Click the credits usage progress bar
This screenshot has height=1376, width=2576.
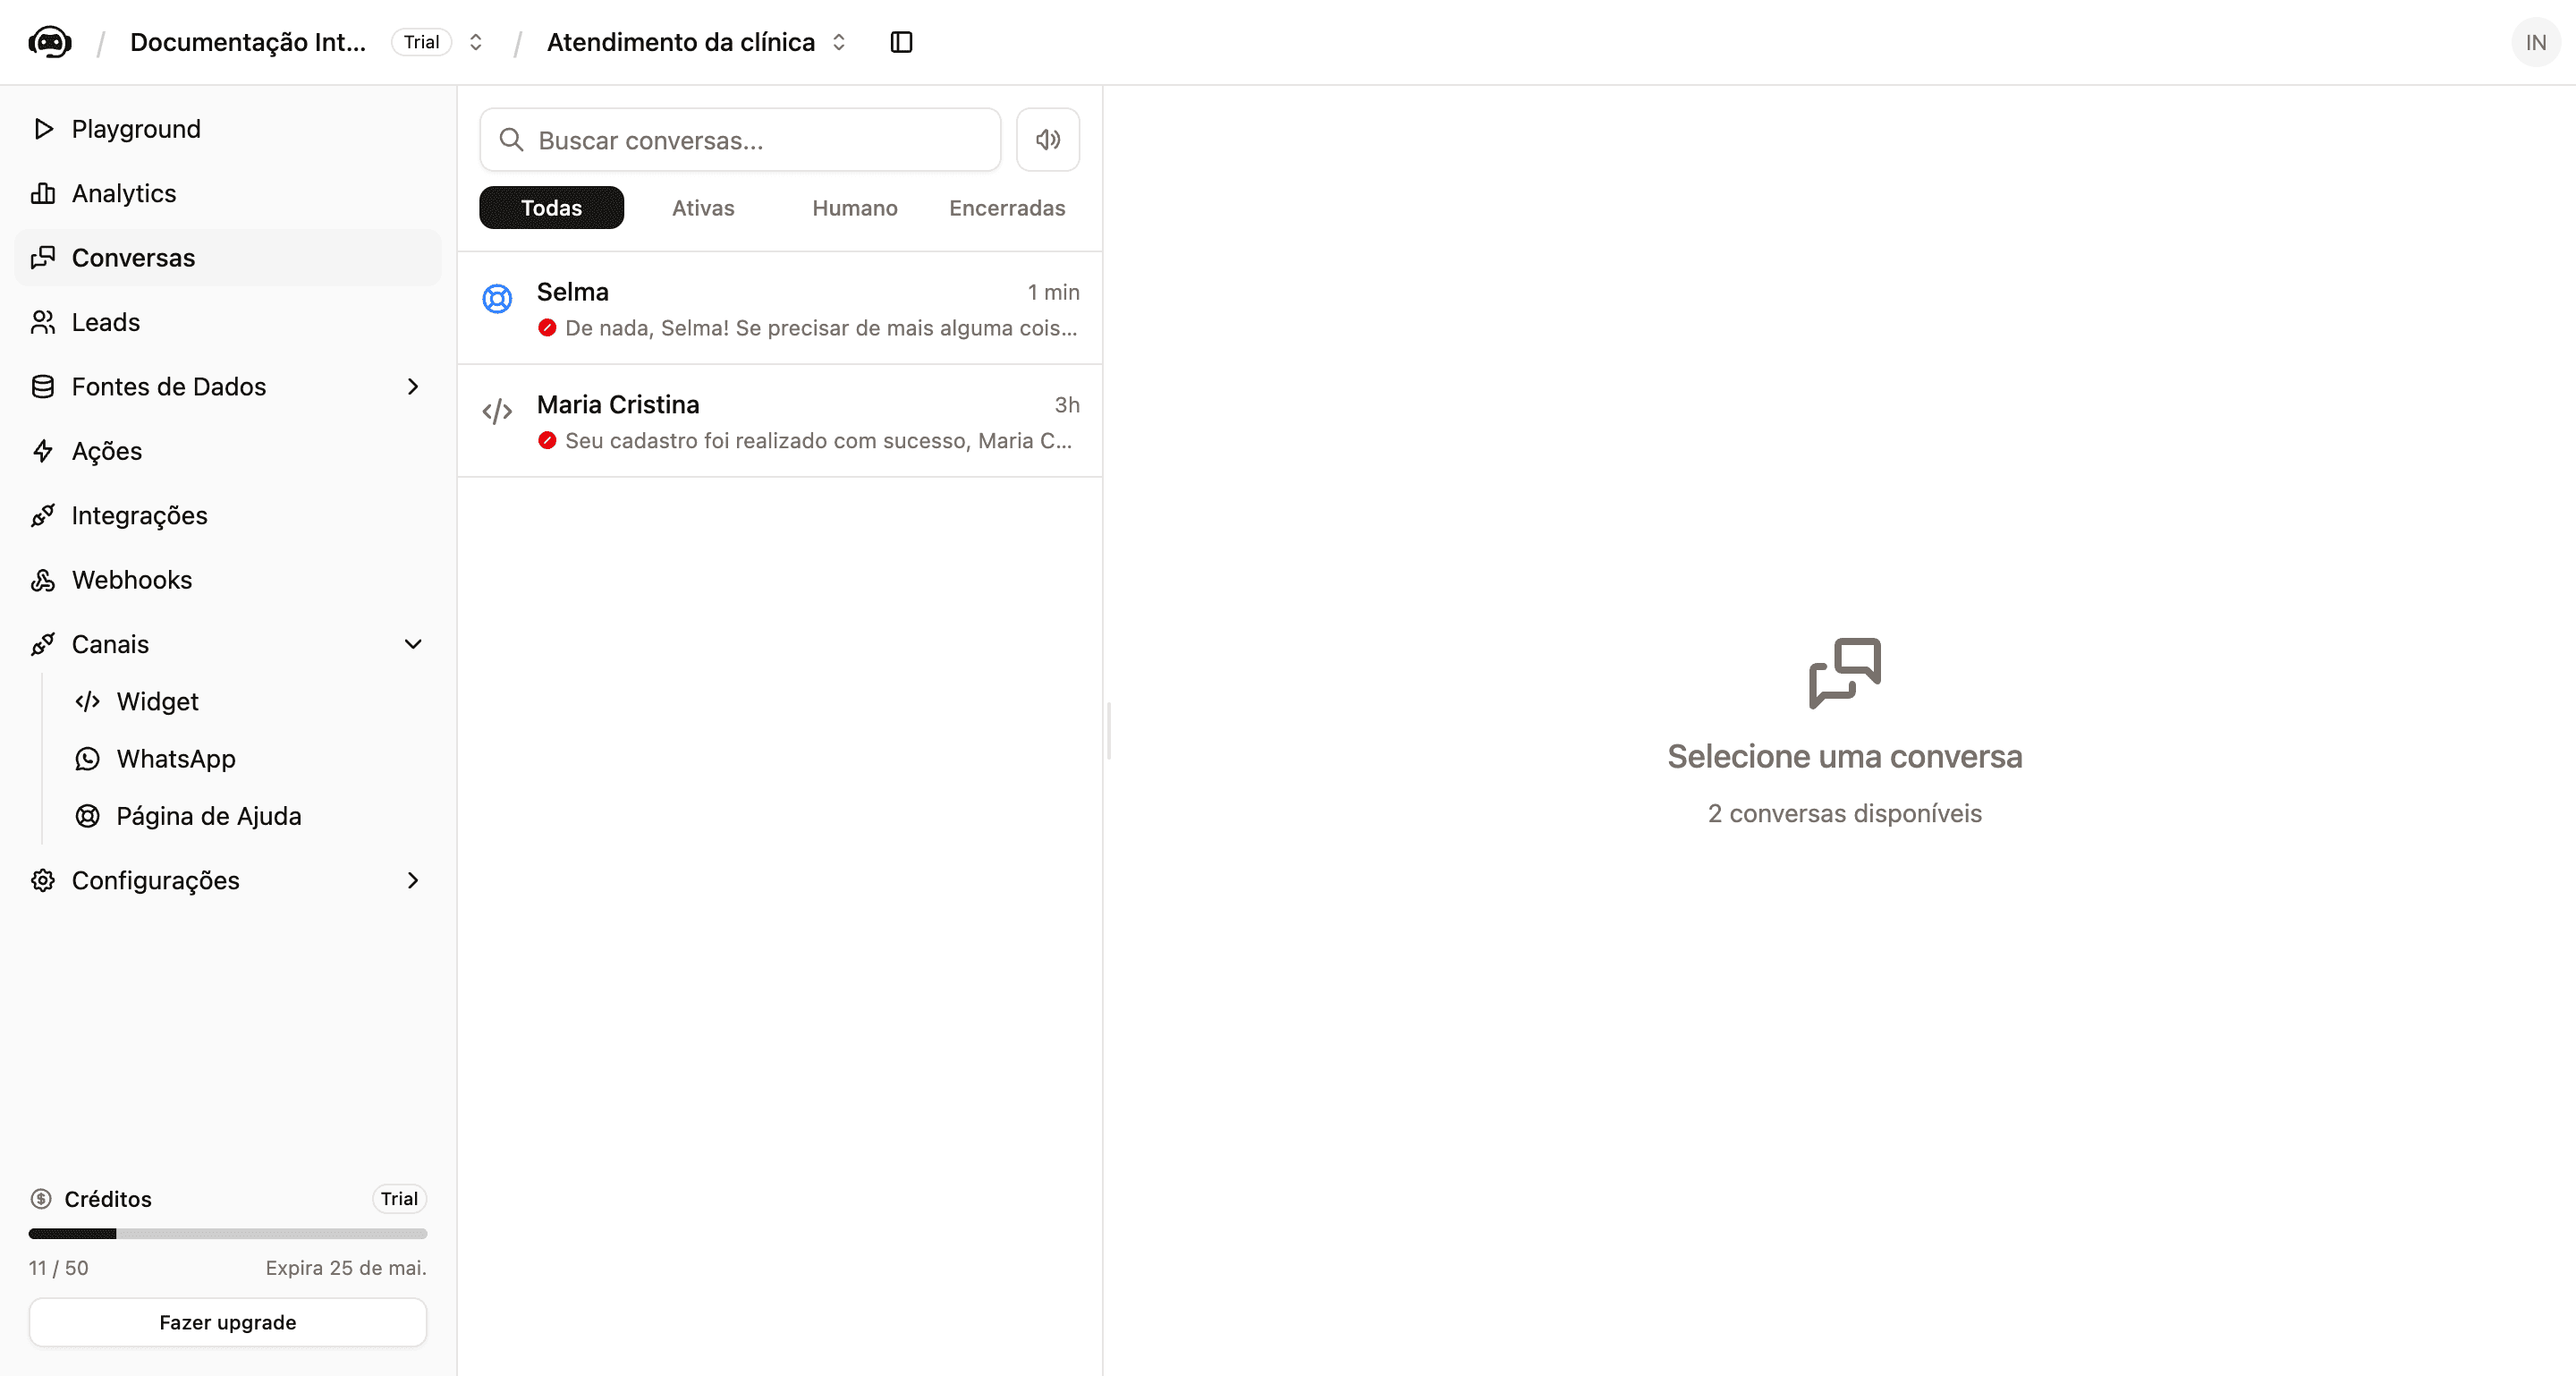tap(228, 1234)
